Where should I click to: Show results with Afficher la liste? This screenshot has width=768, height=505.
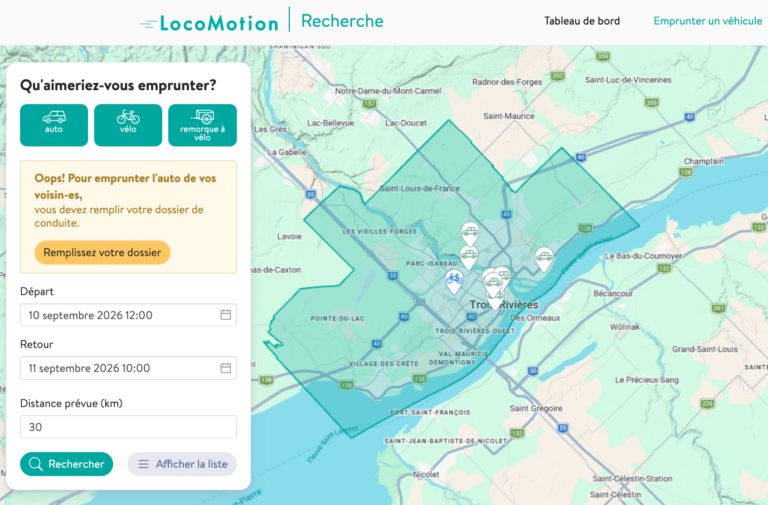pyautogui.click(x=182, y=464)
